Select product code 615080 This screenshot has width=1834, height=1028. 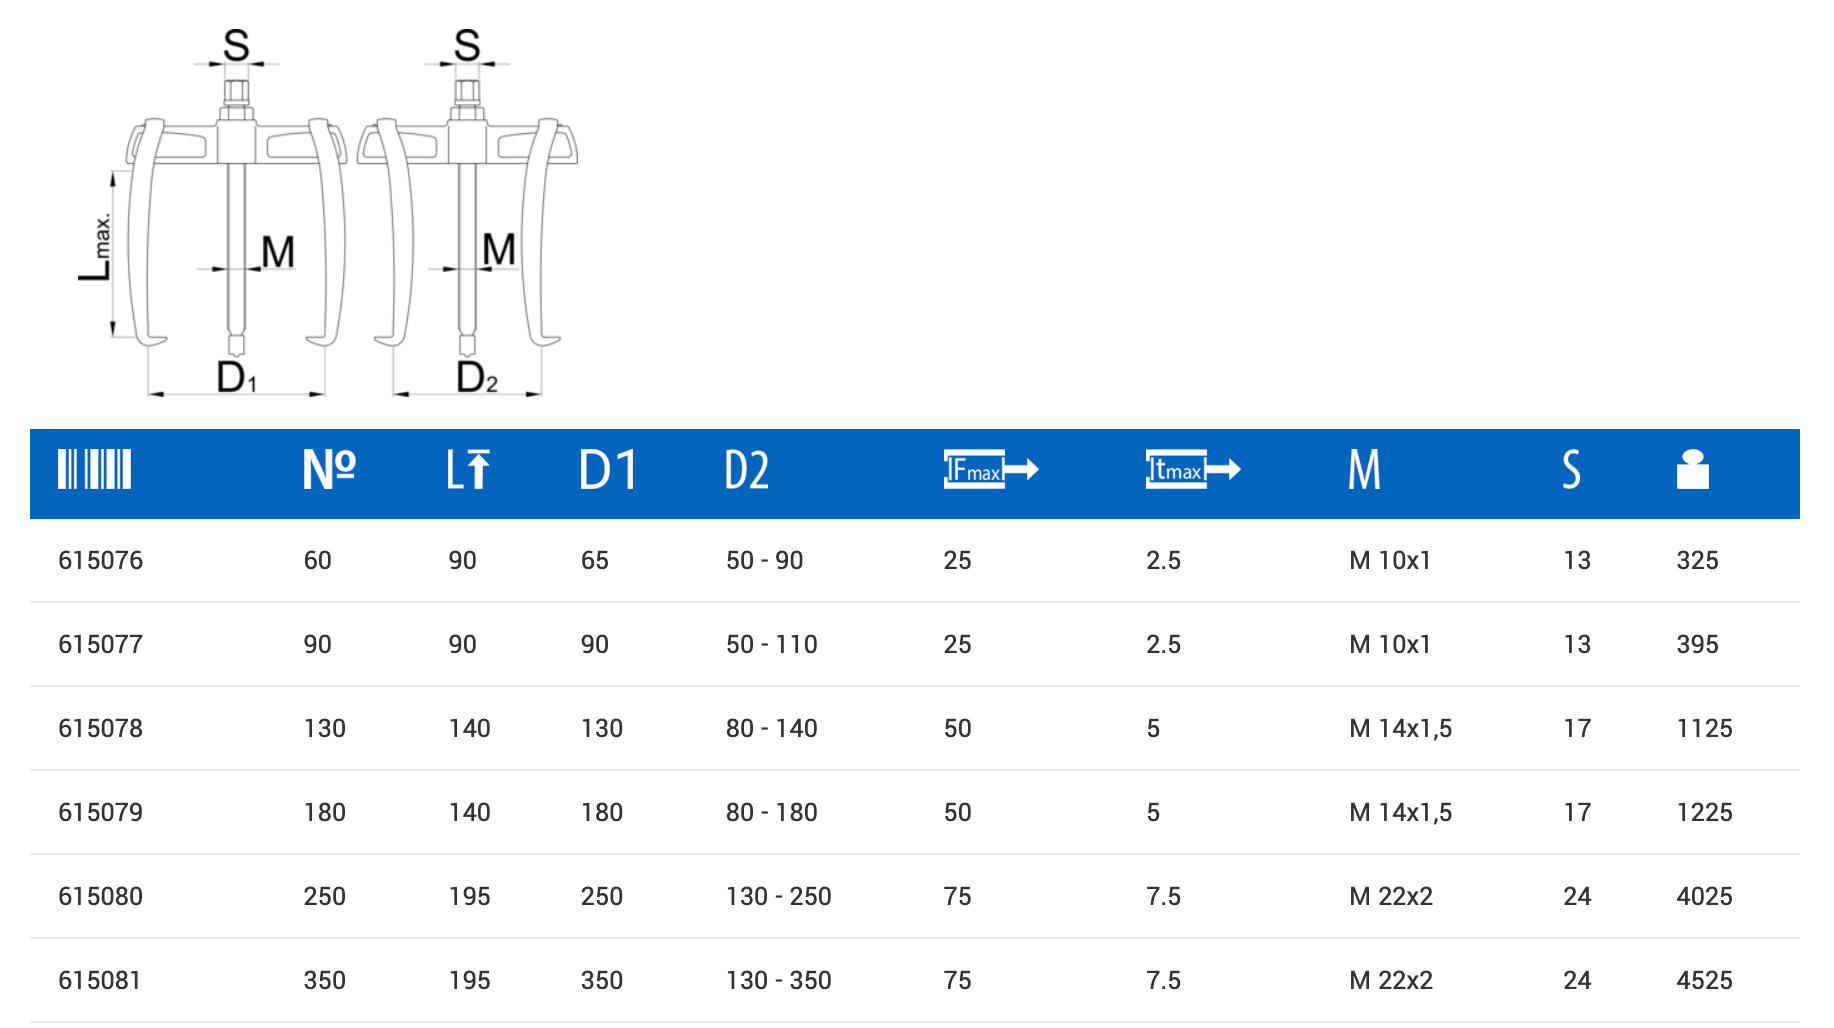(x=100, y=896)
